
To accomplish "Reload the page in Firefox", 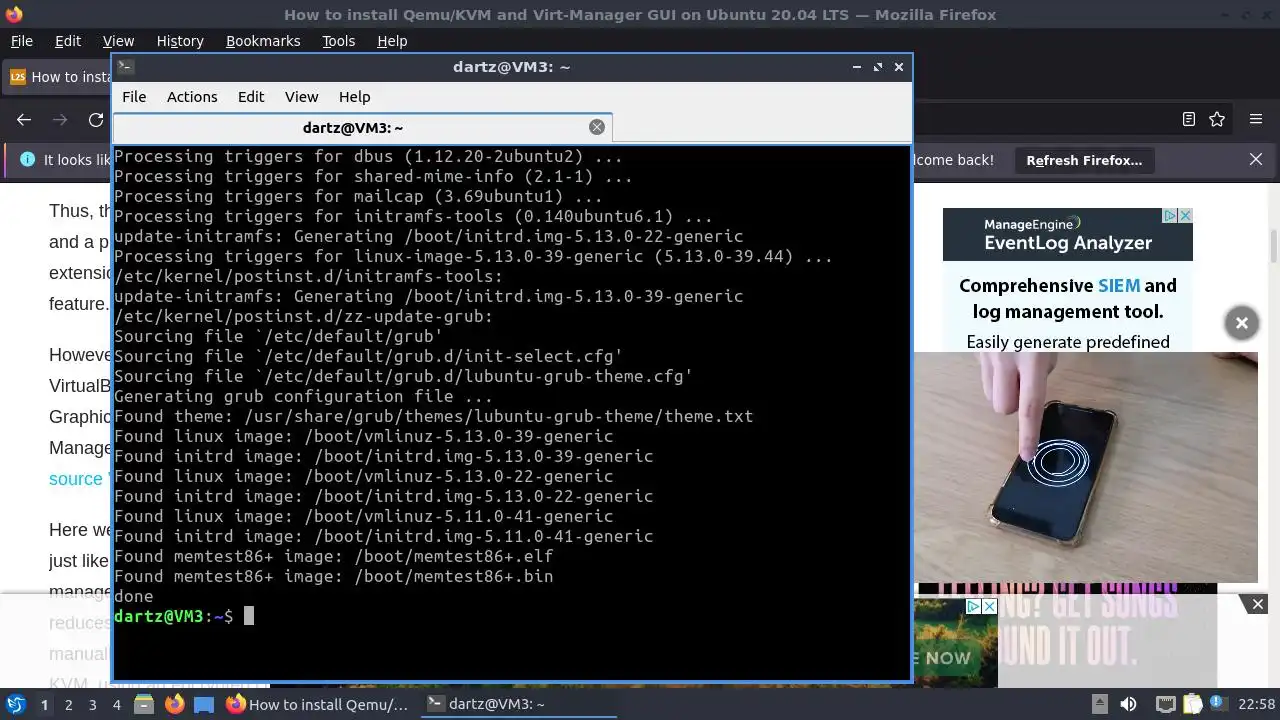I will tap(96, 120).
